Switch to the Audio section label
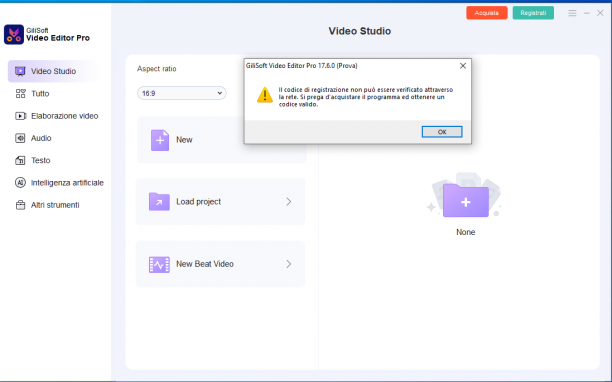This screenshot has width=612, height=382. 41,138
